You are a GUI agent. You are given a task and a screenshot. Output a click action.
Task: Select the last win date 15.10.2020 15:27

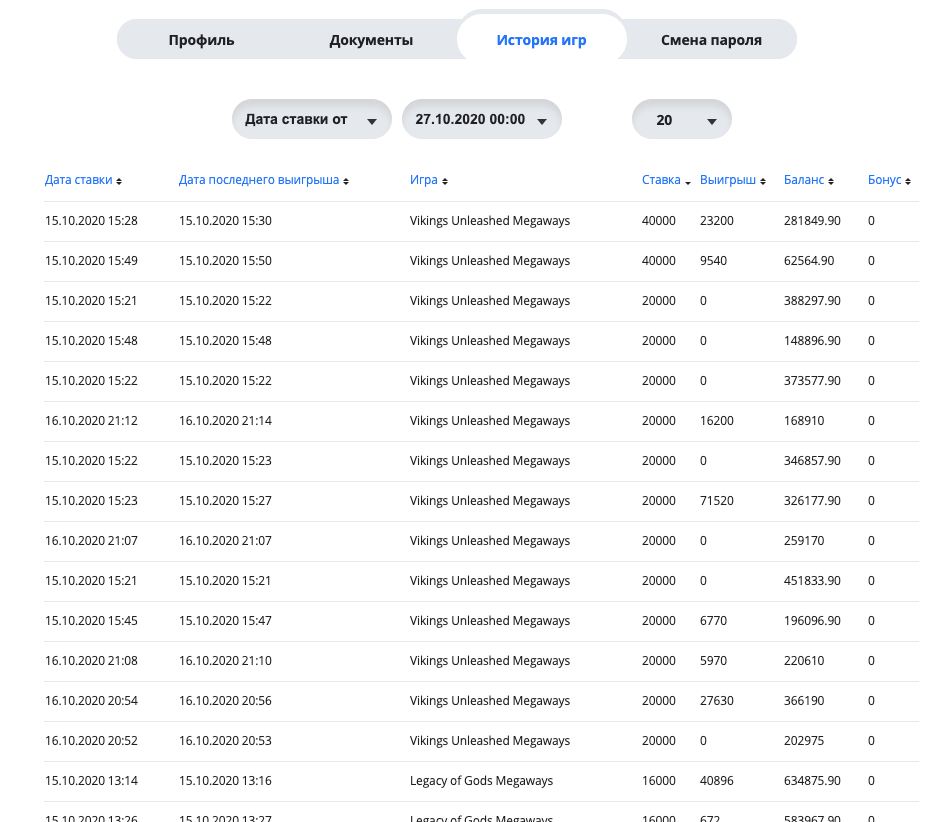[x=225, y=501]
